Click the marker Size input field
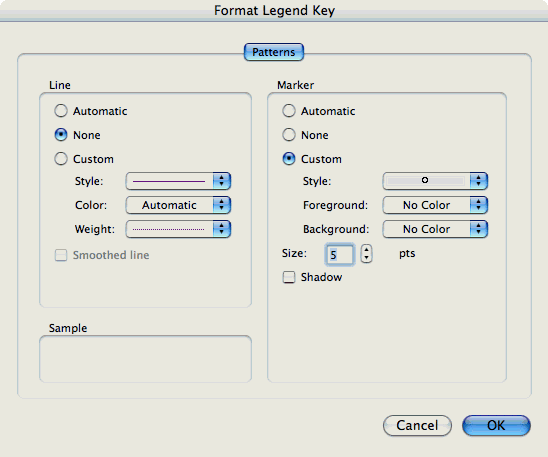The height and width of the screenshot is (457, 548). tap(340, 254)
